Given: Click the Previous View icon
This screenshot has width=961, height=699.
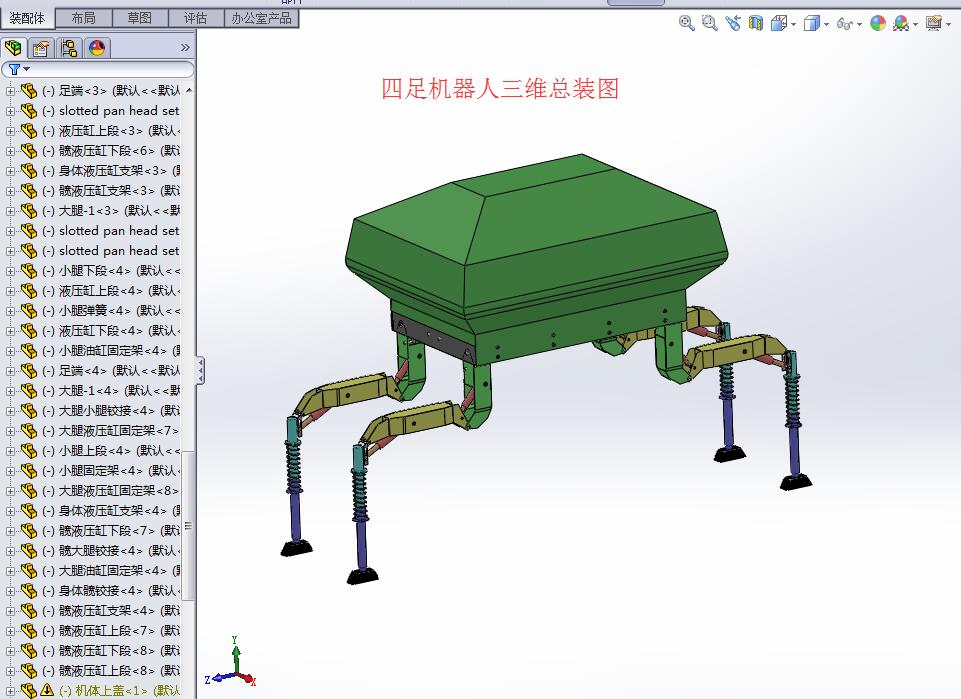Looking at the screenshot, I should click(733, 23).
